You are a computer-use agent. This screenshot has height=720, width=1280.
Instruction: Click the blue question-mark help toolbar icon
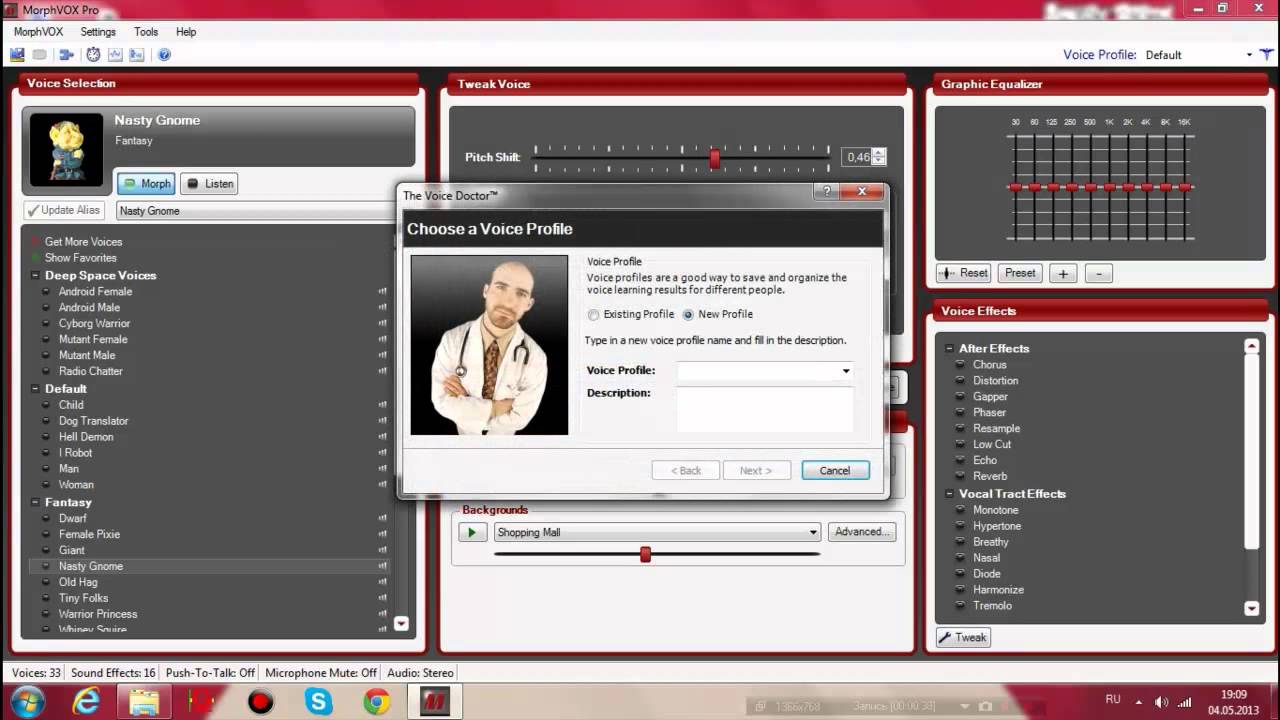click(x=164, y=55)
